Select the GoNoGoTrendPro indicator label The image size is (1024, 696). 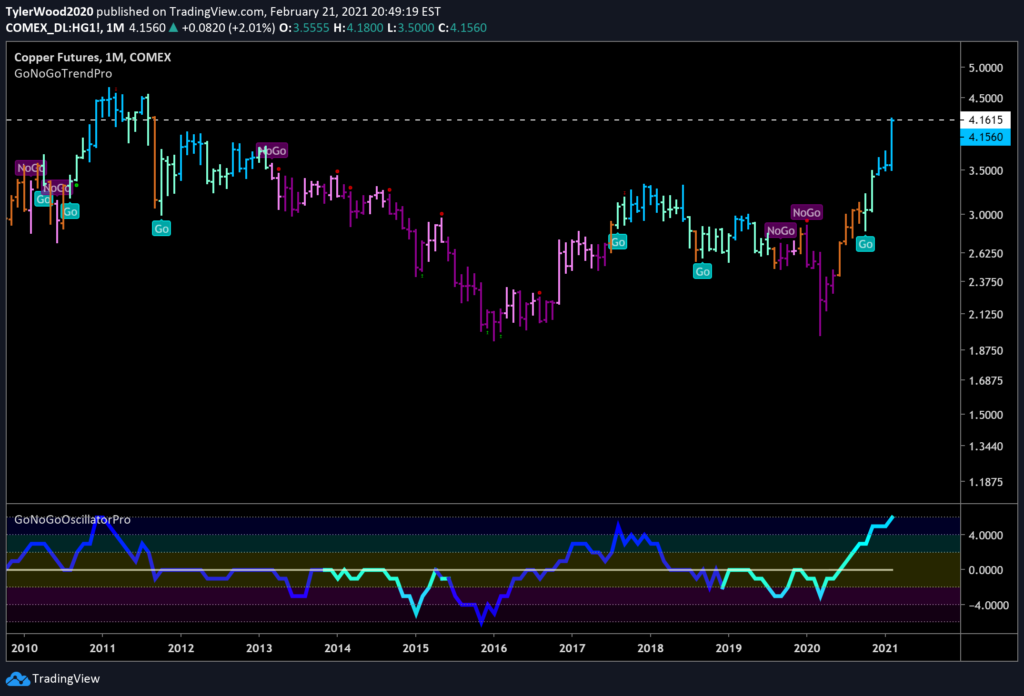63,74
